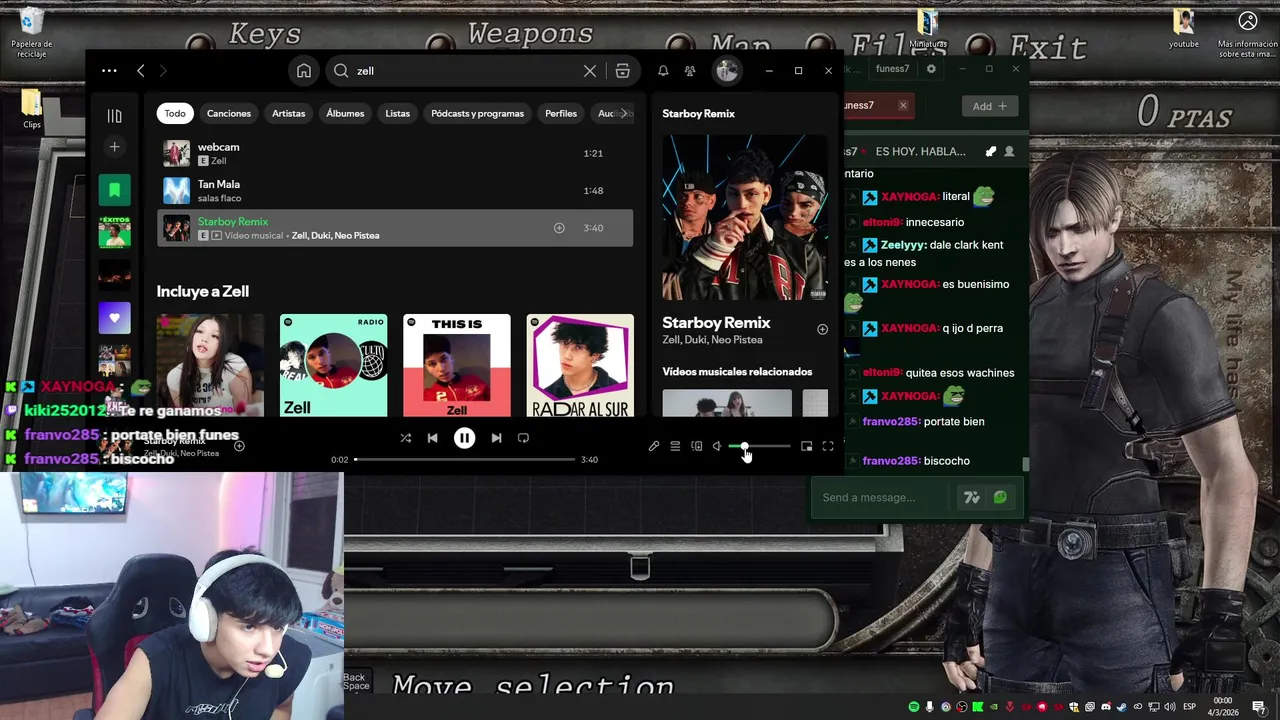Skip to the next track
The width and height of the screenshot is (1280, 720).
(x=496, y=438)
